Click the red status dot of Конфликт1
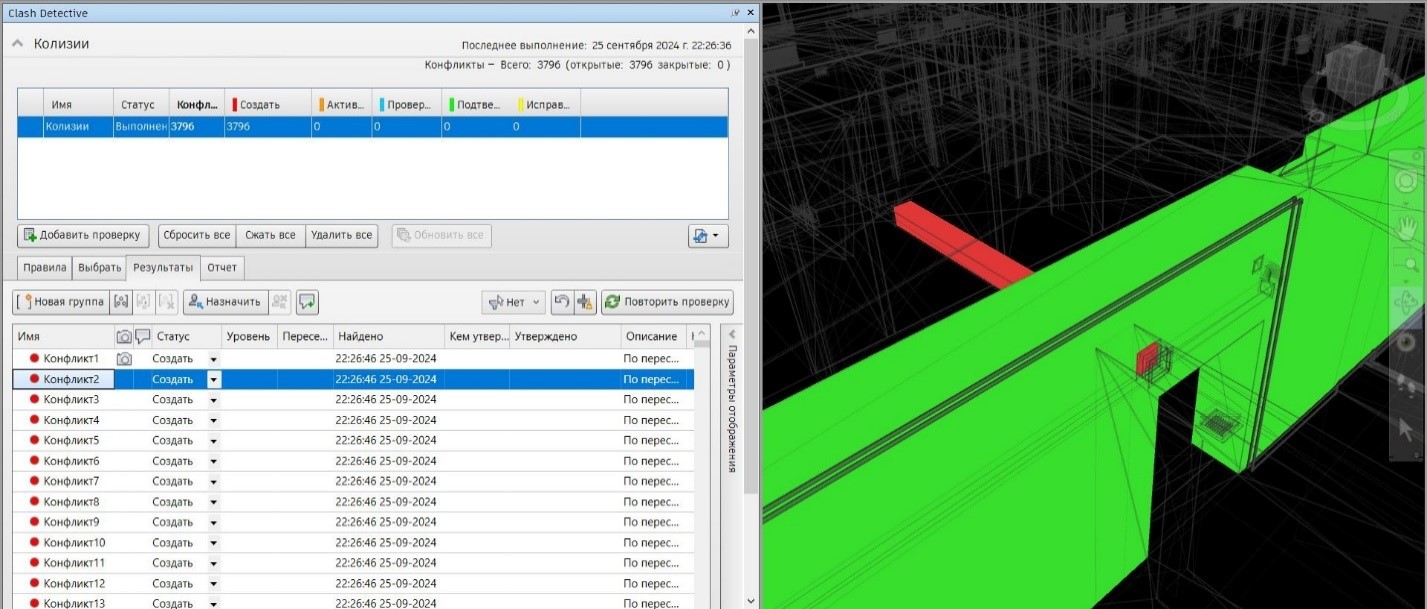Screen dimensions: 1427x609 pos(34,358)
